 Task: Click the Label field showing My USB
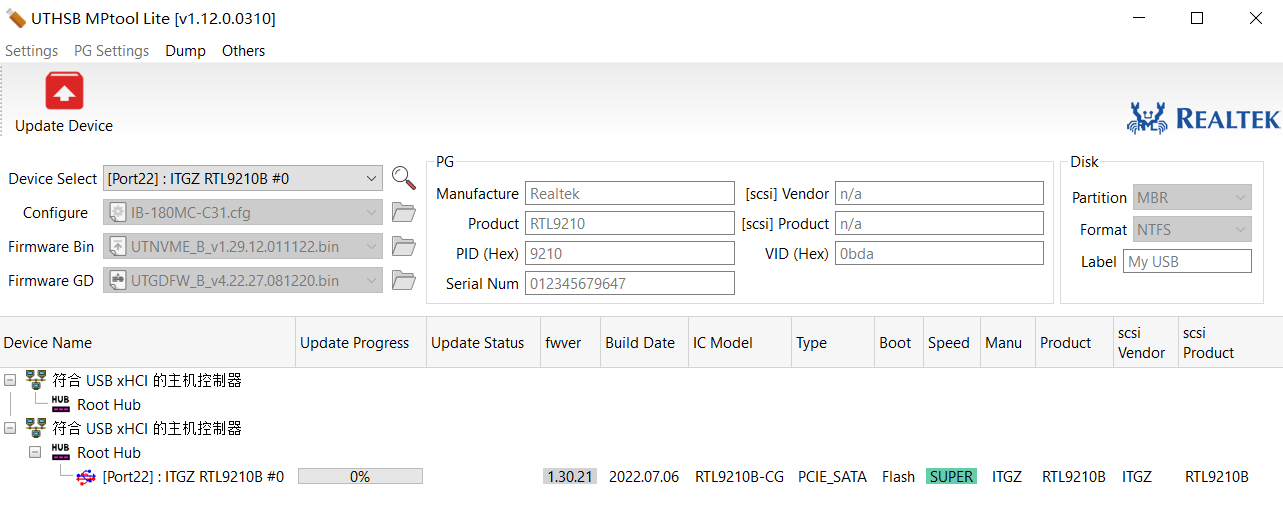[x=1187, y=261]
